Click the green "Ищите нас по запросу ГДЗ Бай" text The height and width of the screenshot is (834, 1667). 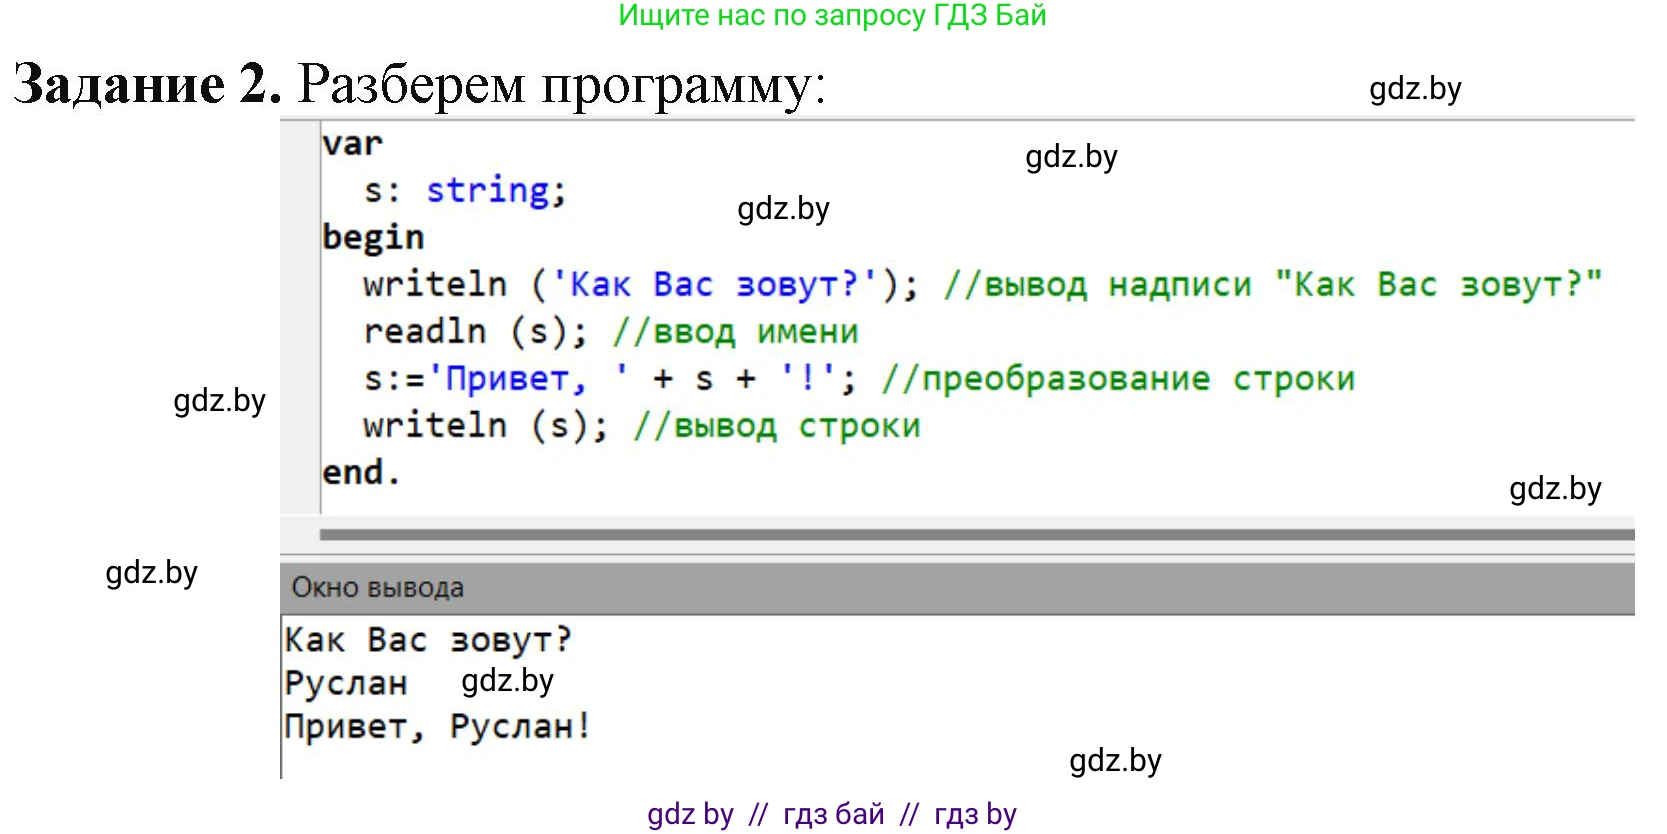point(831,16)
